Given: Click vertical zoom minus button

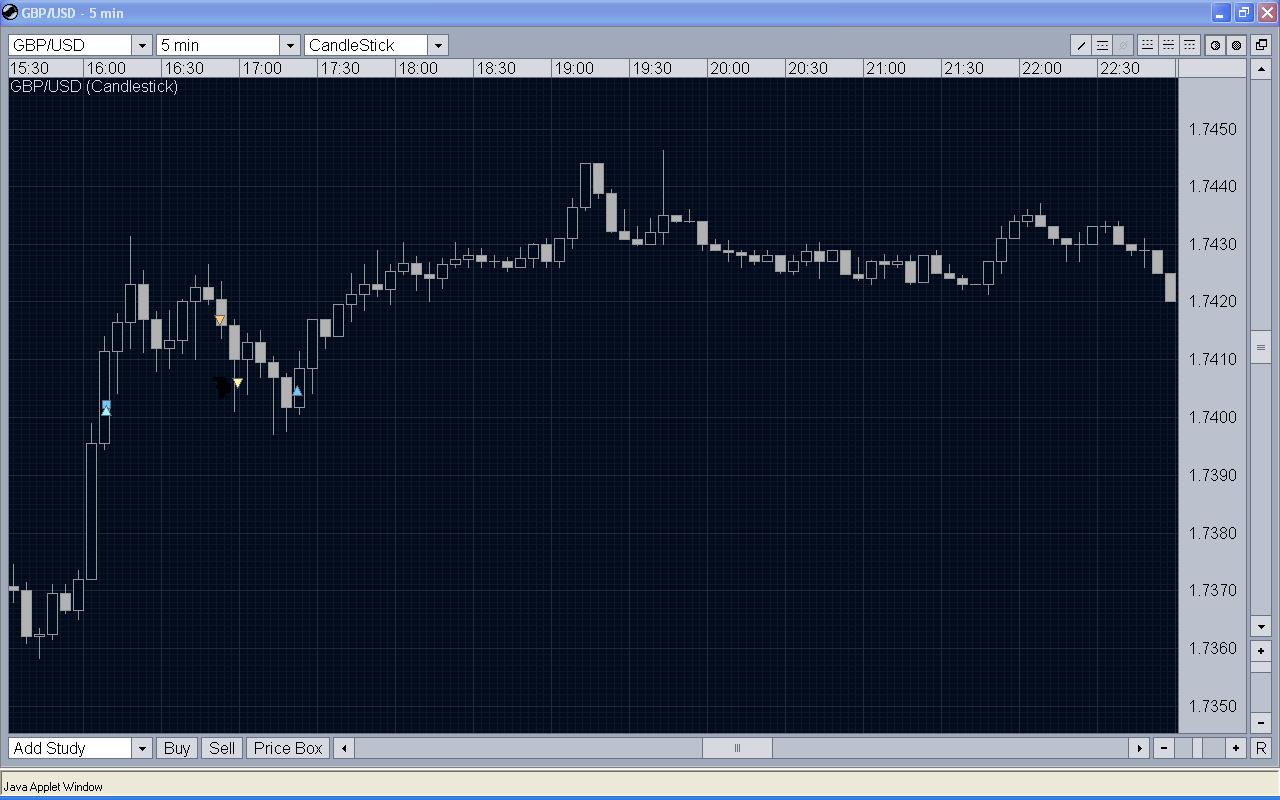Looking at the screenshot, I should [x=1261, y=723].
